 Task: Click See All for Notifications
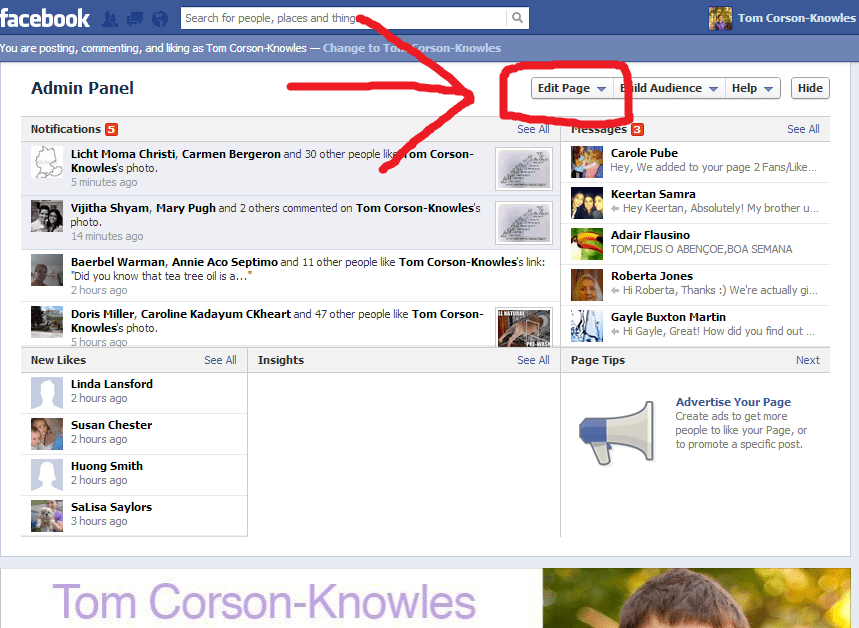[x=533, y=129]
